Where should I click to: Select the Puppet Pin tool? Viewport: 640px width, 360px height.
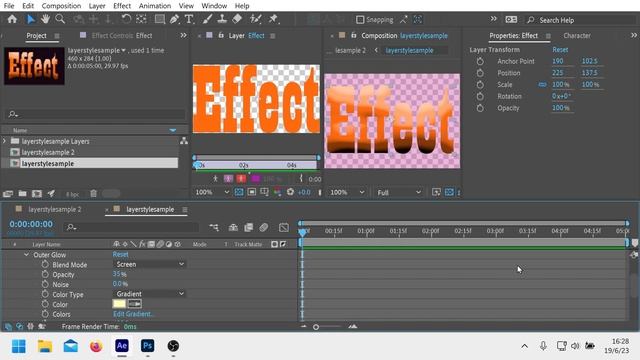(x=273, y=19)
